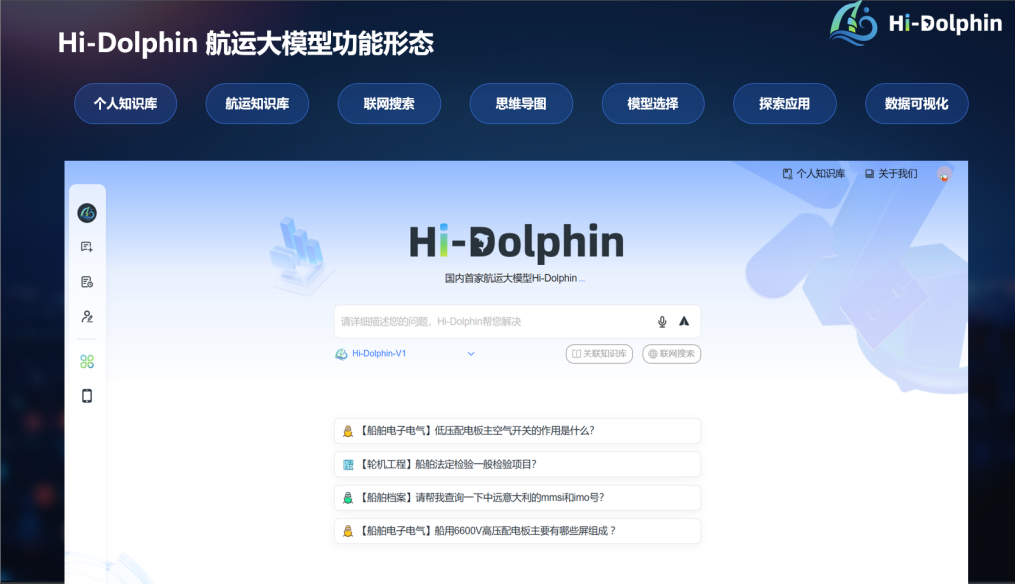Click the Hi-Dolphin logo in slide header
The height and width of the screenshot is (584, 1015).
pyautogui.click(x=916, y=23)
